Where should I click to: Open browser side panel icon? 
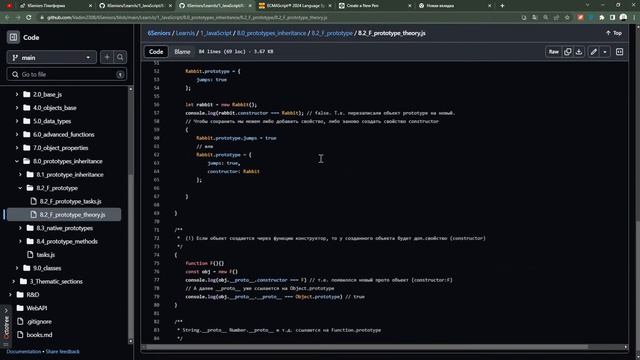612,18
